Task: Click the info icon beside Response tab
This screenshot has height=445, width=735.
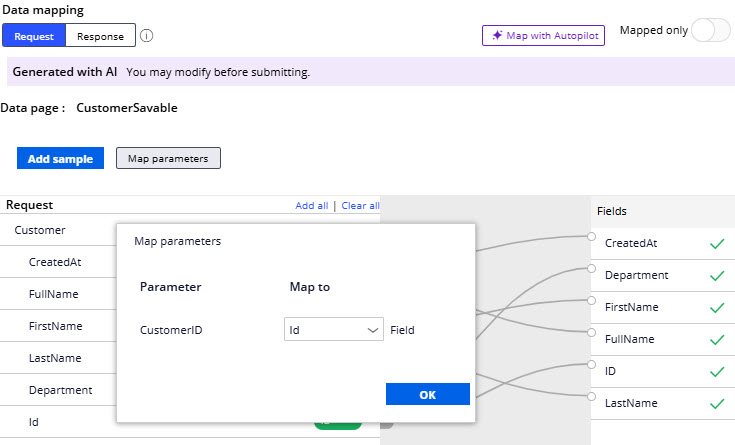Action: coord(146,36)
